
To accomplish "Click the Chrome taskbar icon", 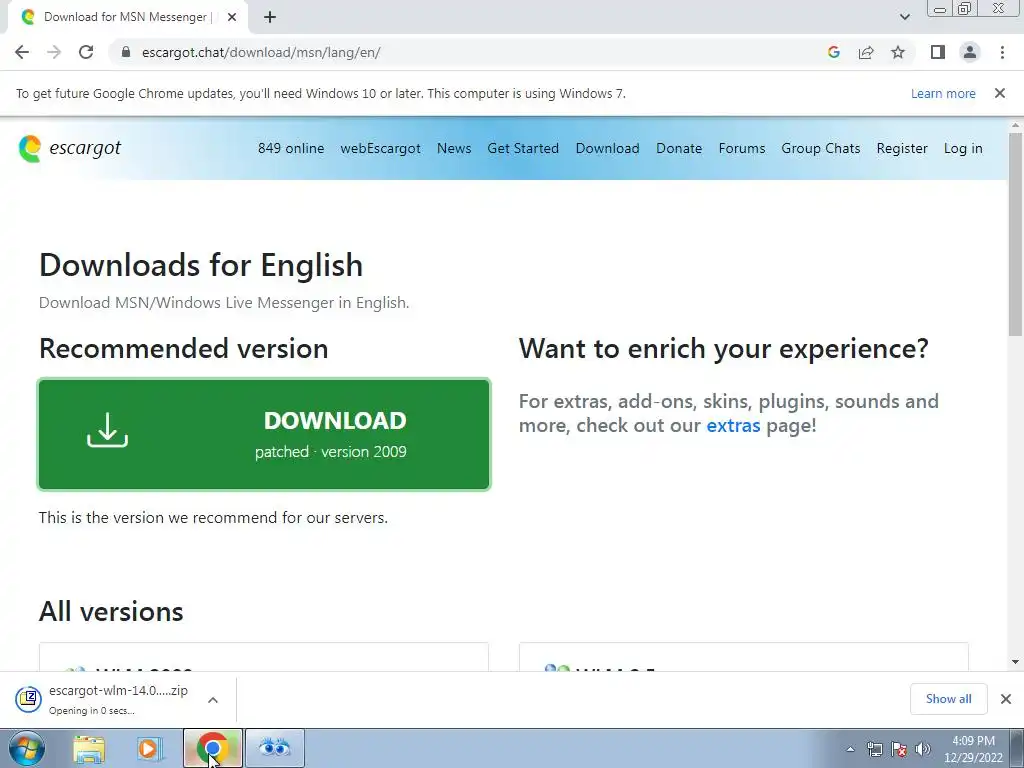I will (212, 748).
